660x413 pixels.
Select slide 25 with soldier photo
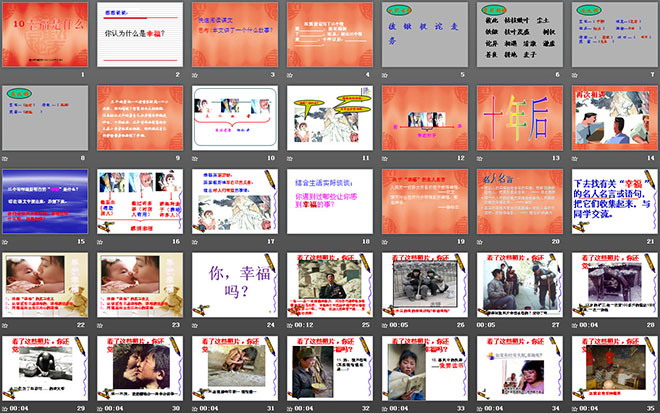coord(330,285)
